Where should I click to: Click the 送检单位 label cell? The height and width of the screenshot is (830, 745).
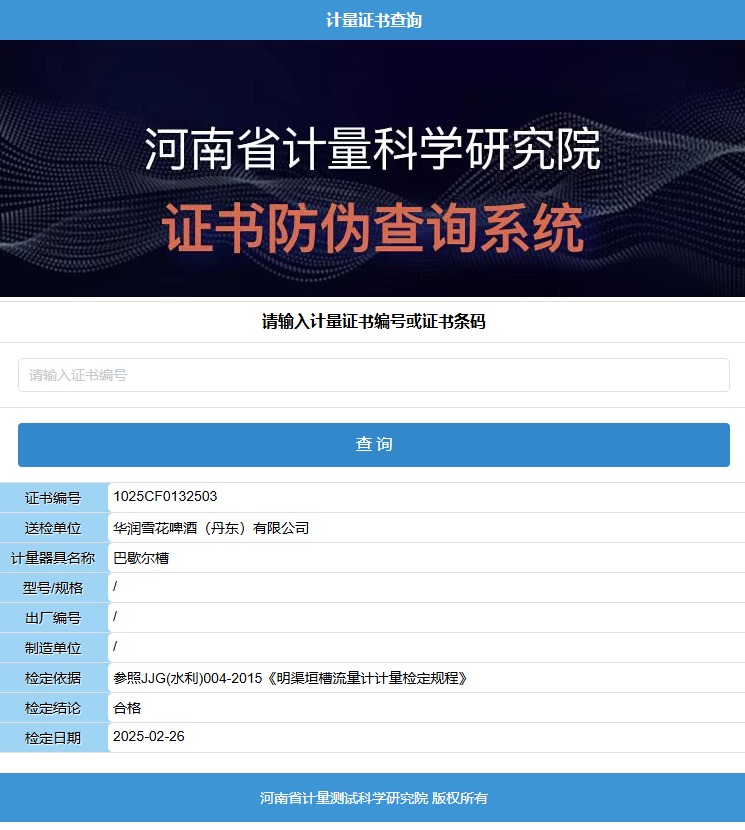tap(53, 528)
